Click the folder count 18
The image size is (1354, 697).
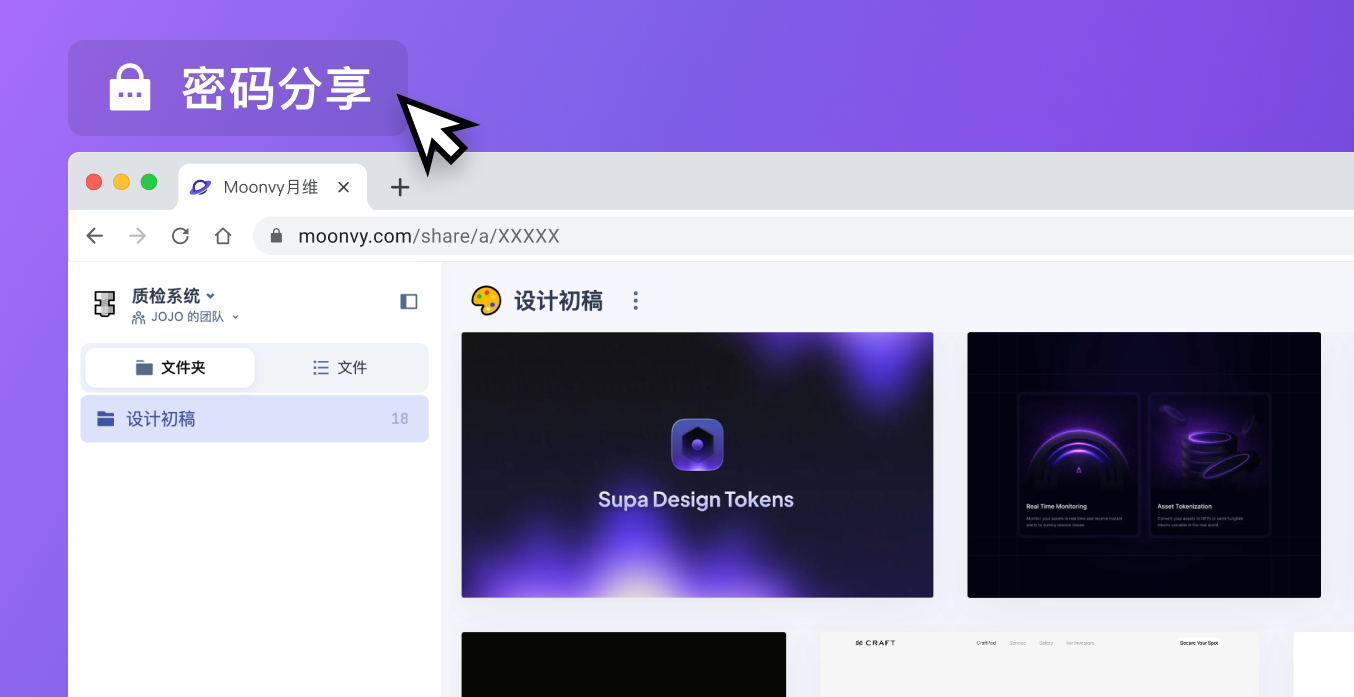(400, 419)
